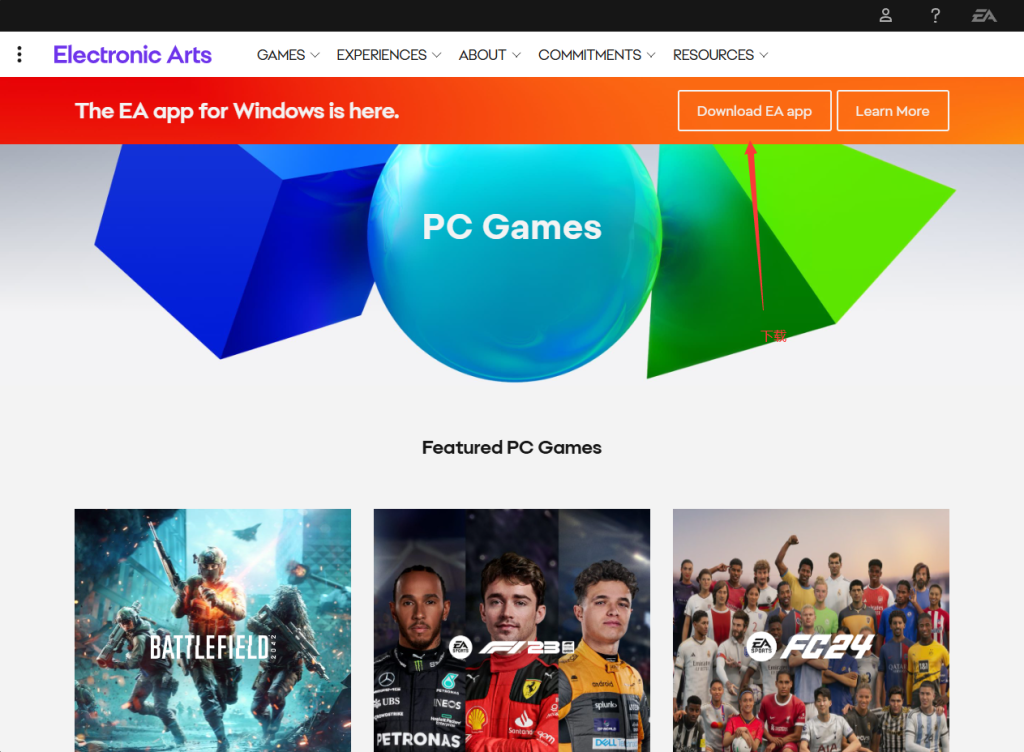Viewport: 1024px width, 752px height.
Task: Click the Download EA app button
Action: (x=754, y=111)
